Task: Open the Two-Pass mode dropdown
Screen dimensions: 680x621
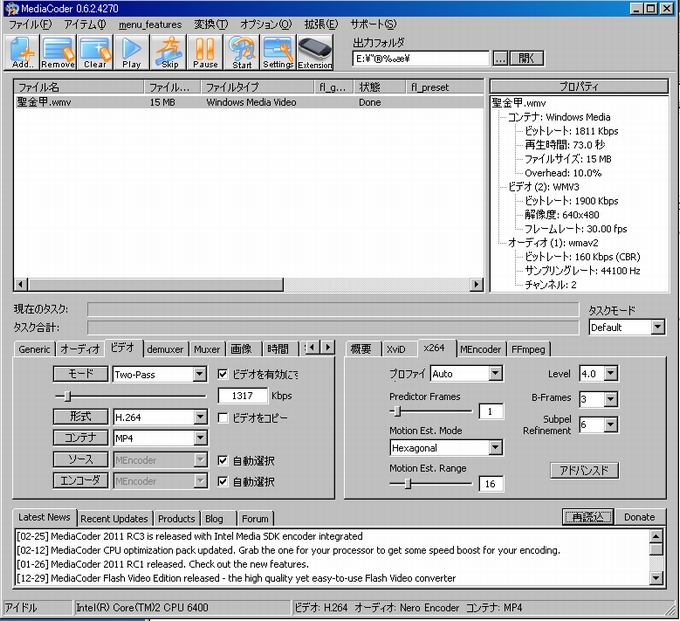Action: point(199,374)
